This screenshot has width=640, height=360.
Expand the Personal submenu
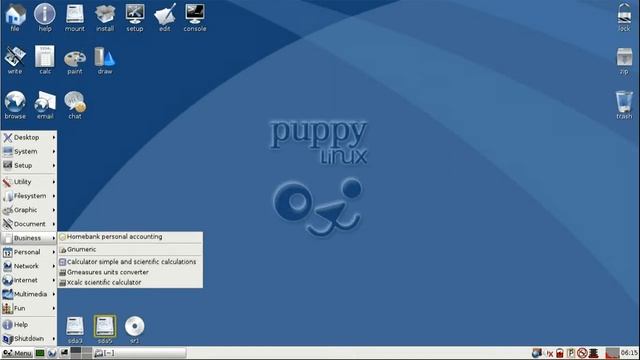click(29, 252)
